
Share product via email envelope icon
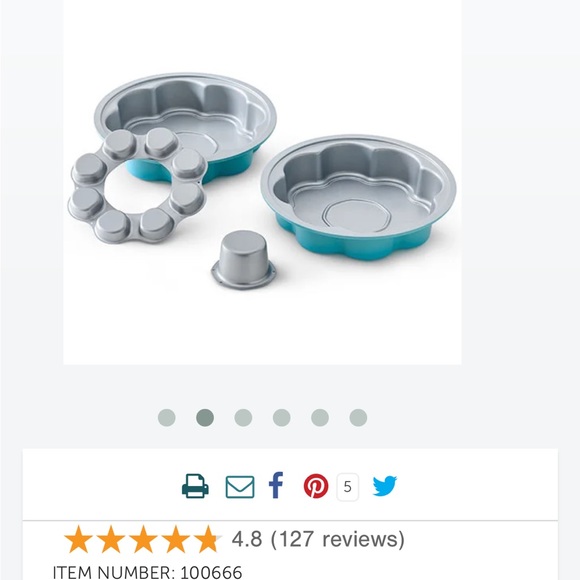point(240,487)
